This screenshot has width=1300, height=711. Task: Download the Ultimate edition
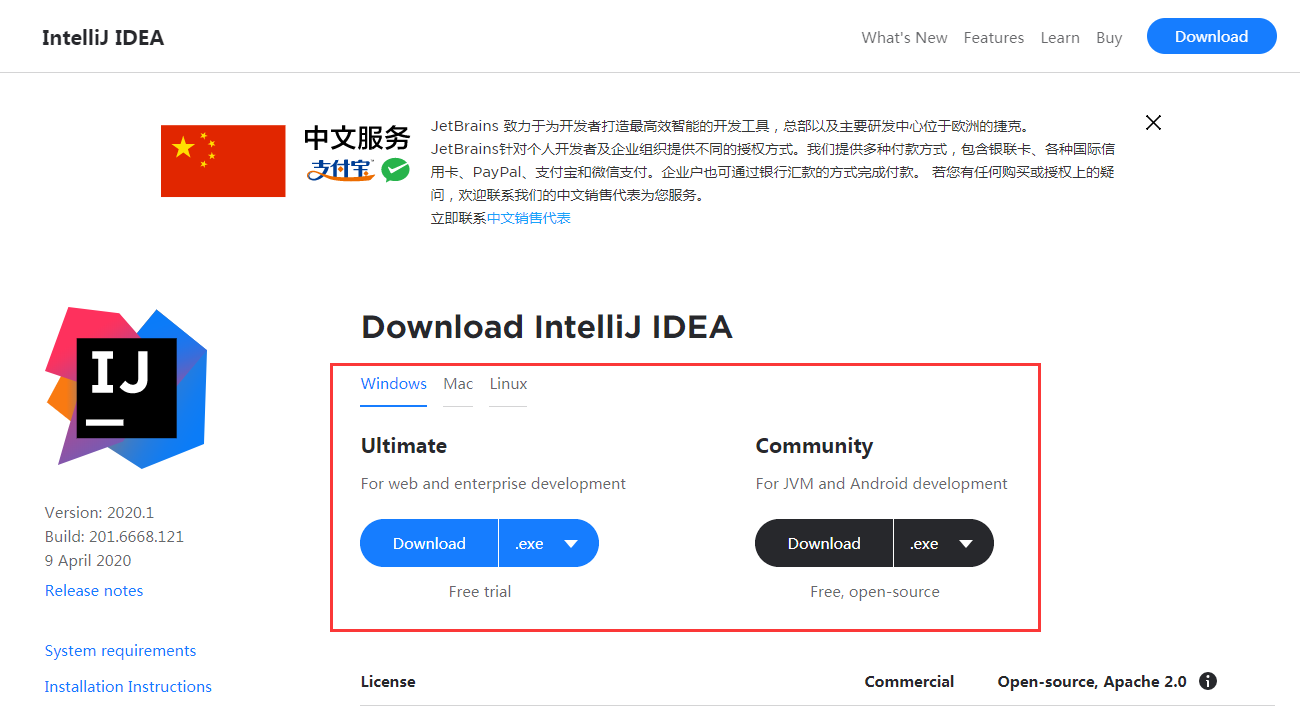[x=429, y=544]
